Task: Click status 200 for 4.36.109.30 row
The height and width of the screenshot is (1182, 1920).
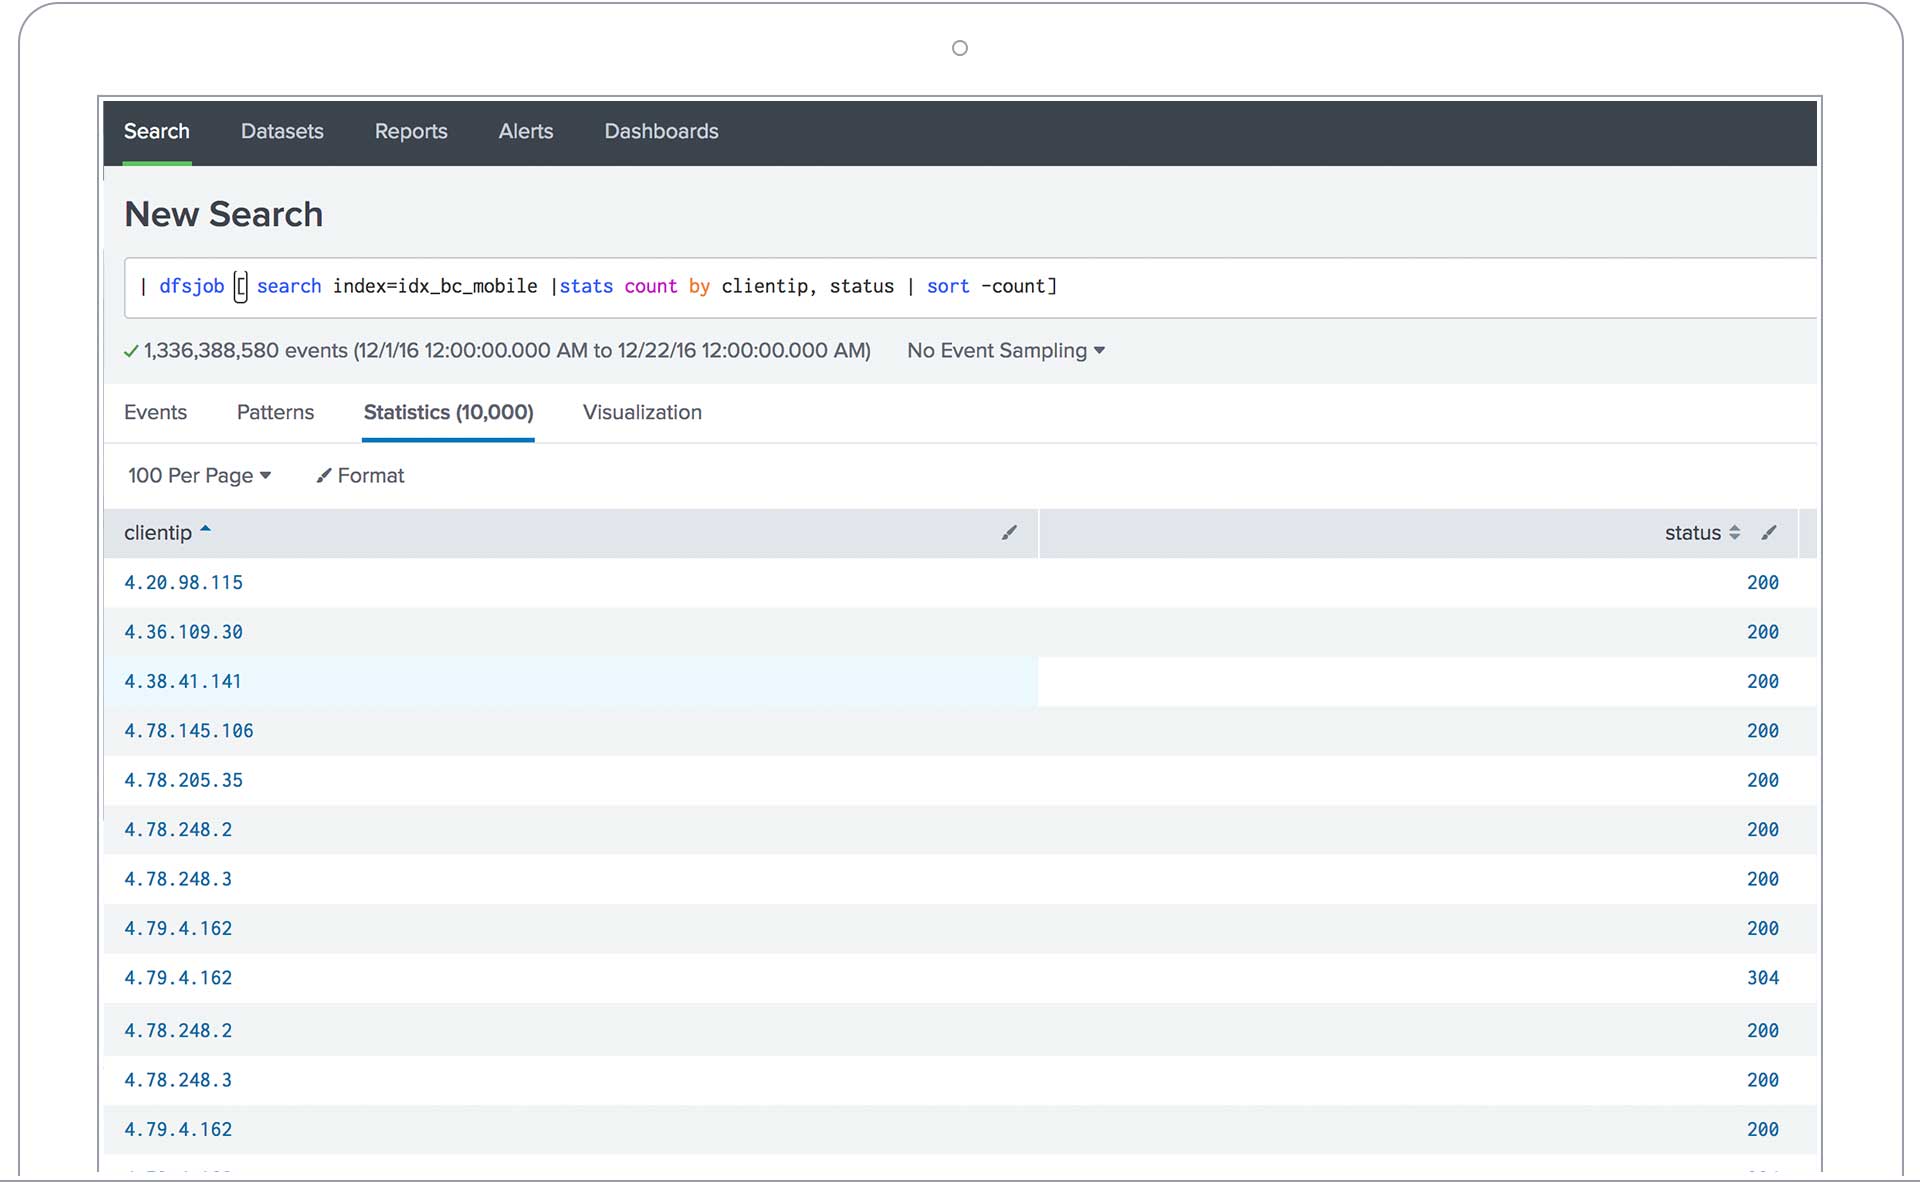Action: click(x=1763, y=632)
